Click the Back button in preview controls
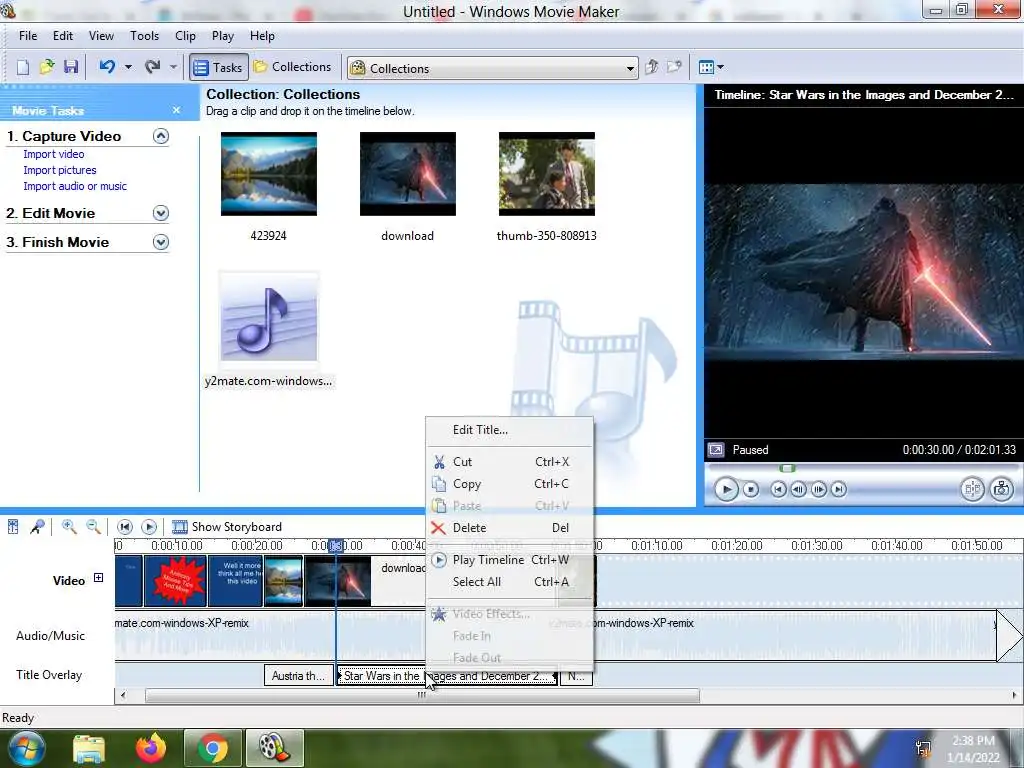Screen dimensions: 1024x768 [x=778, y=489]
